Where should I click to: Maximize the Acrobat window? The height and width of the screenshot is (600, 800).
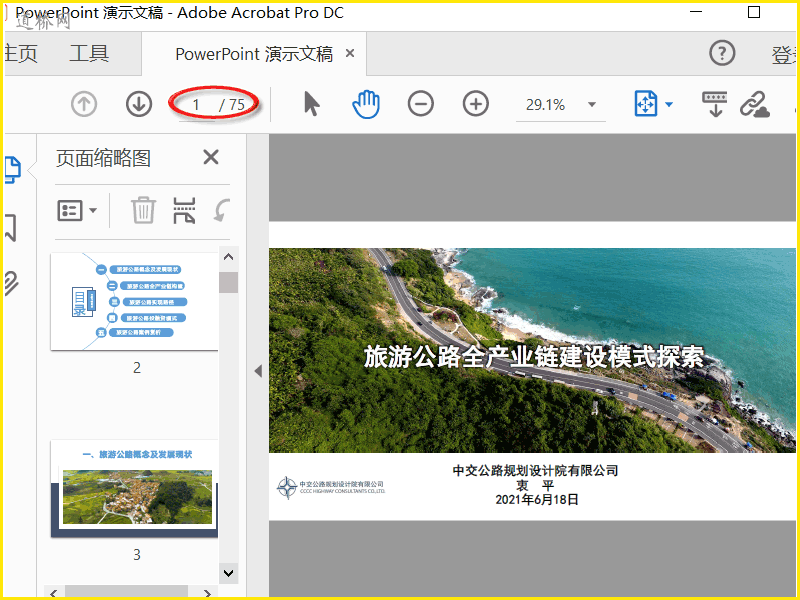(754, 12)
